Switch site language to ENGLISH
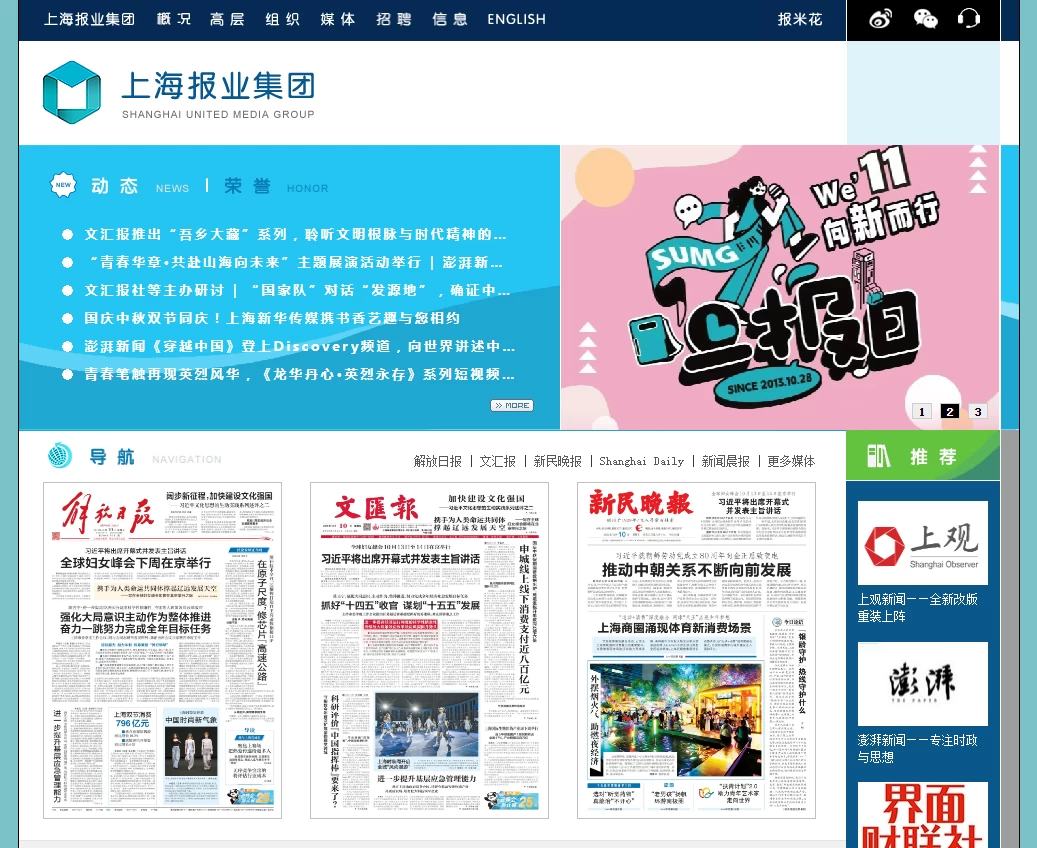 [516, 19]
